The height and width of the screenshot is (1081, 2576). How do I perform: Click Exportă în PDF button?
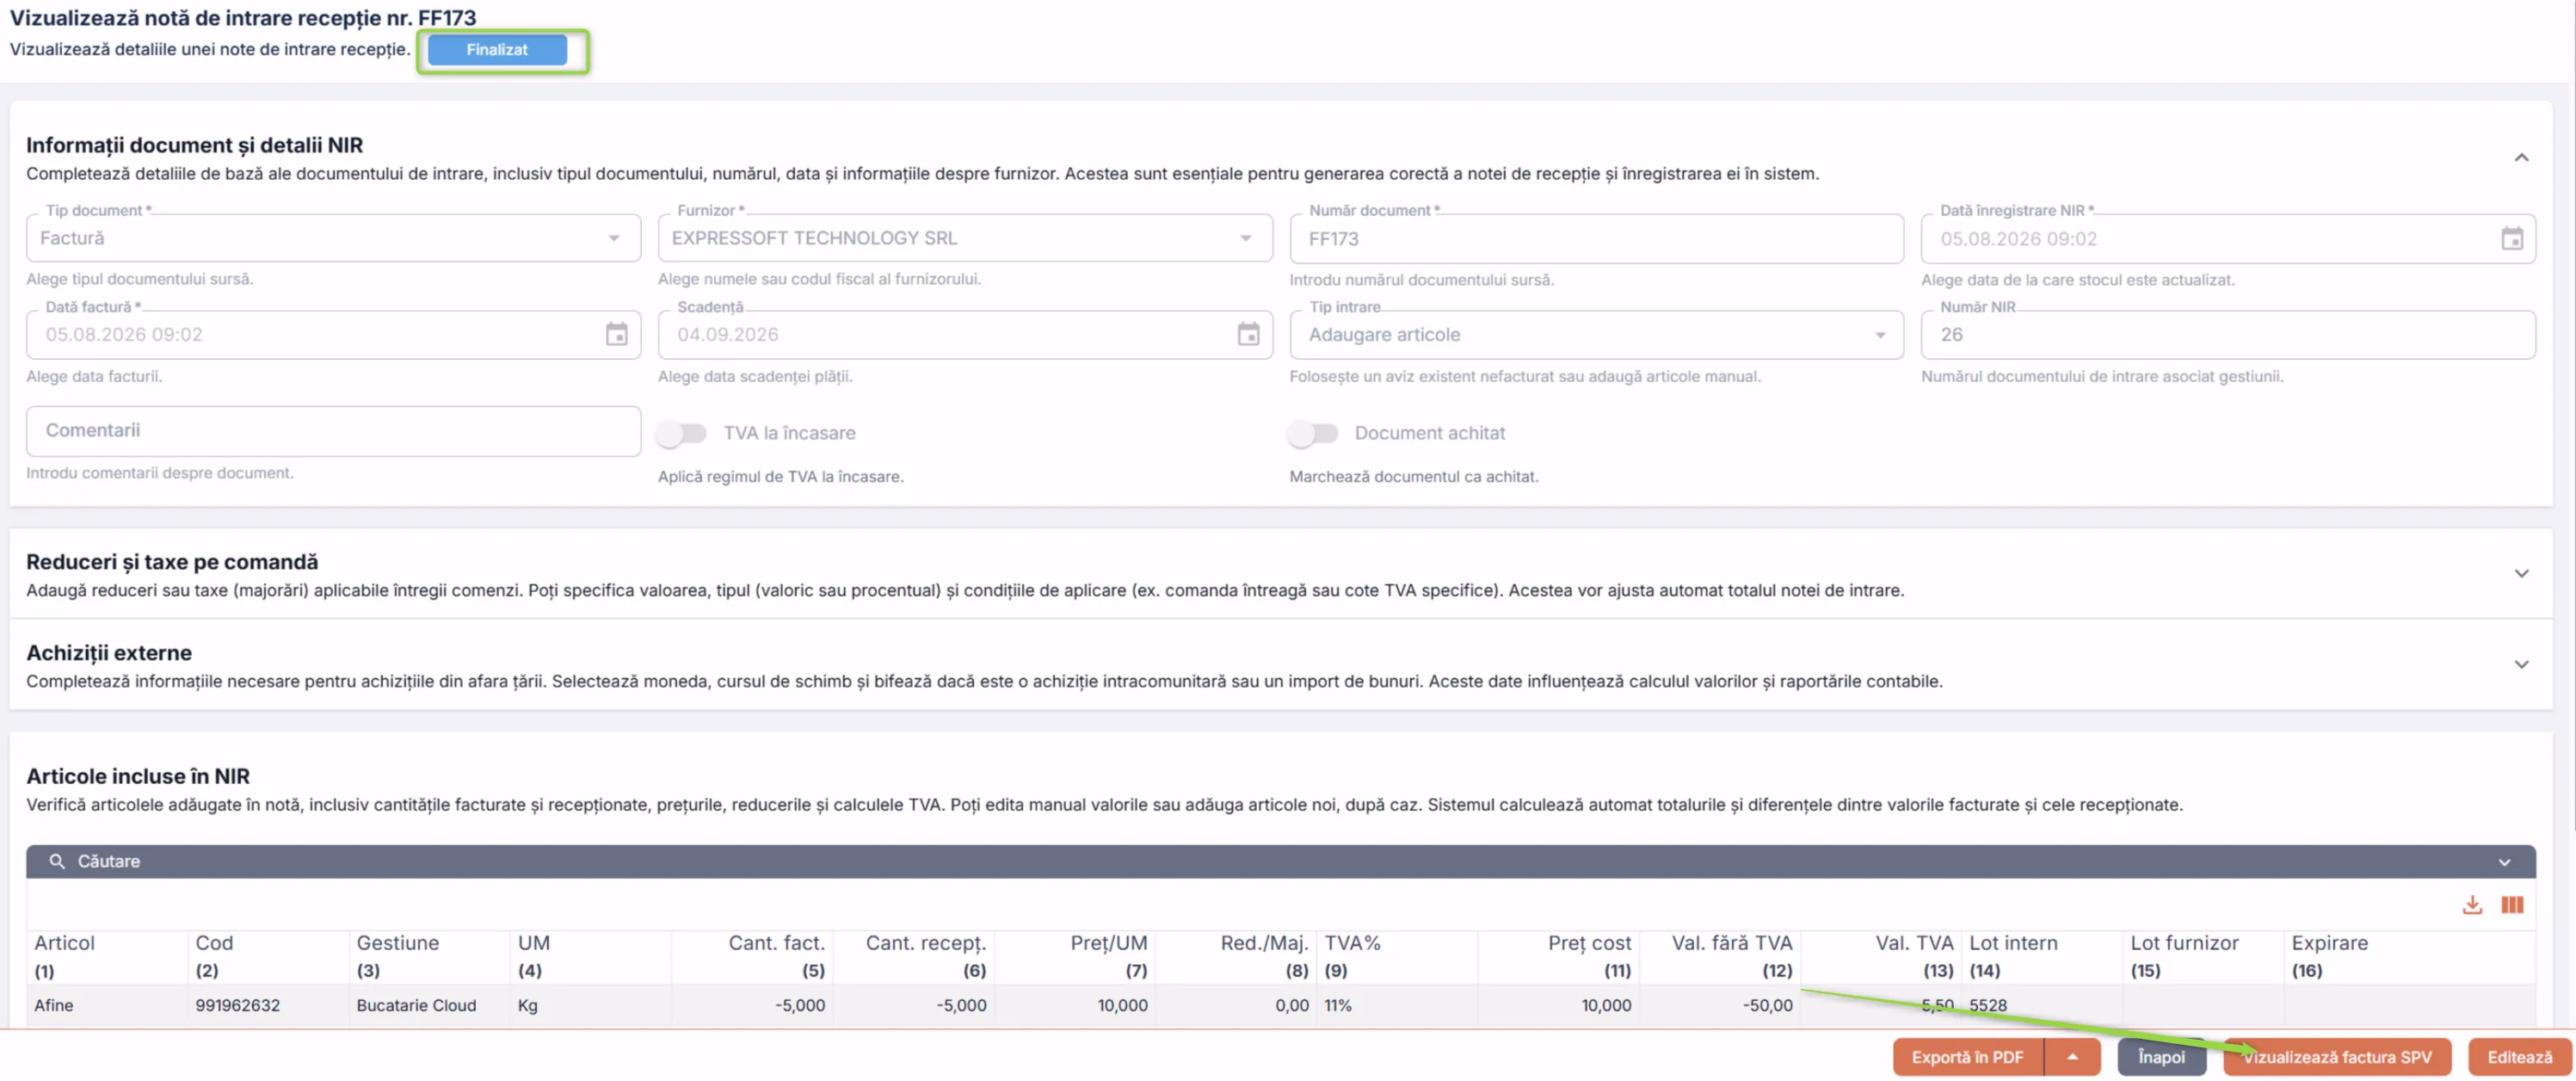pyautogui.click(x=1967, y=1057)
